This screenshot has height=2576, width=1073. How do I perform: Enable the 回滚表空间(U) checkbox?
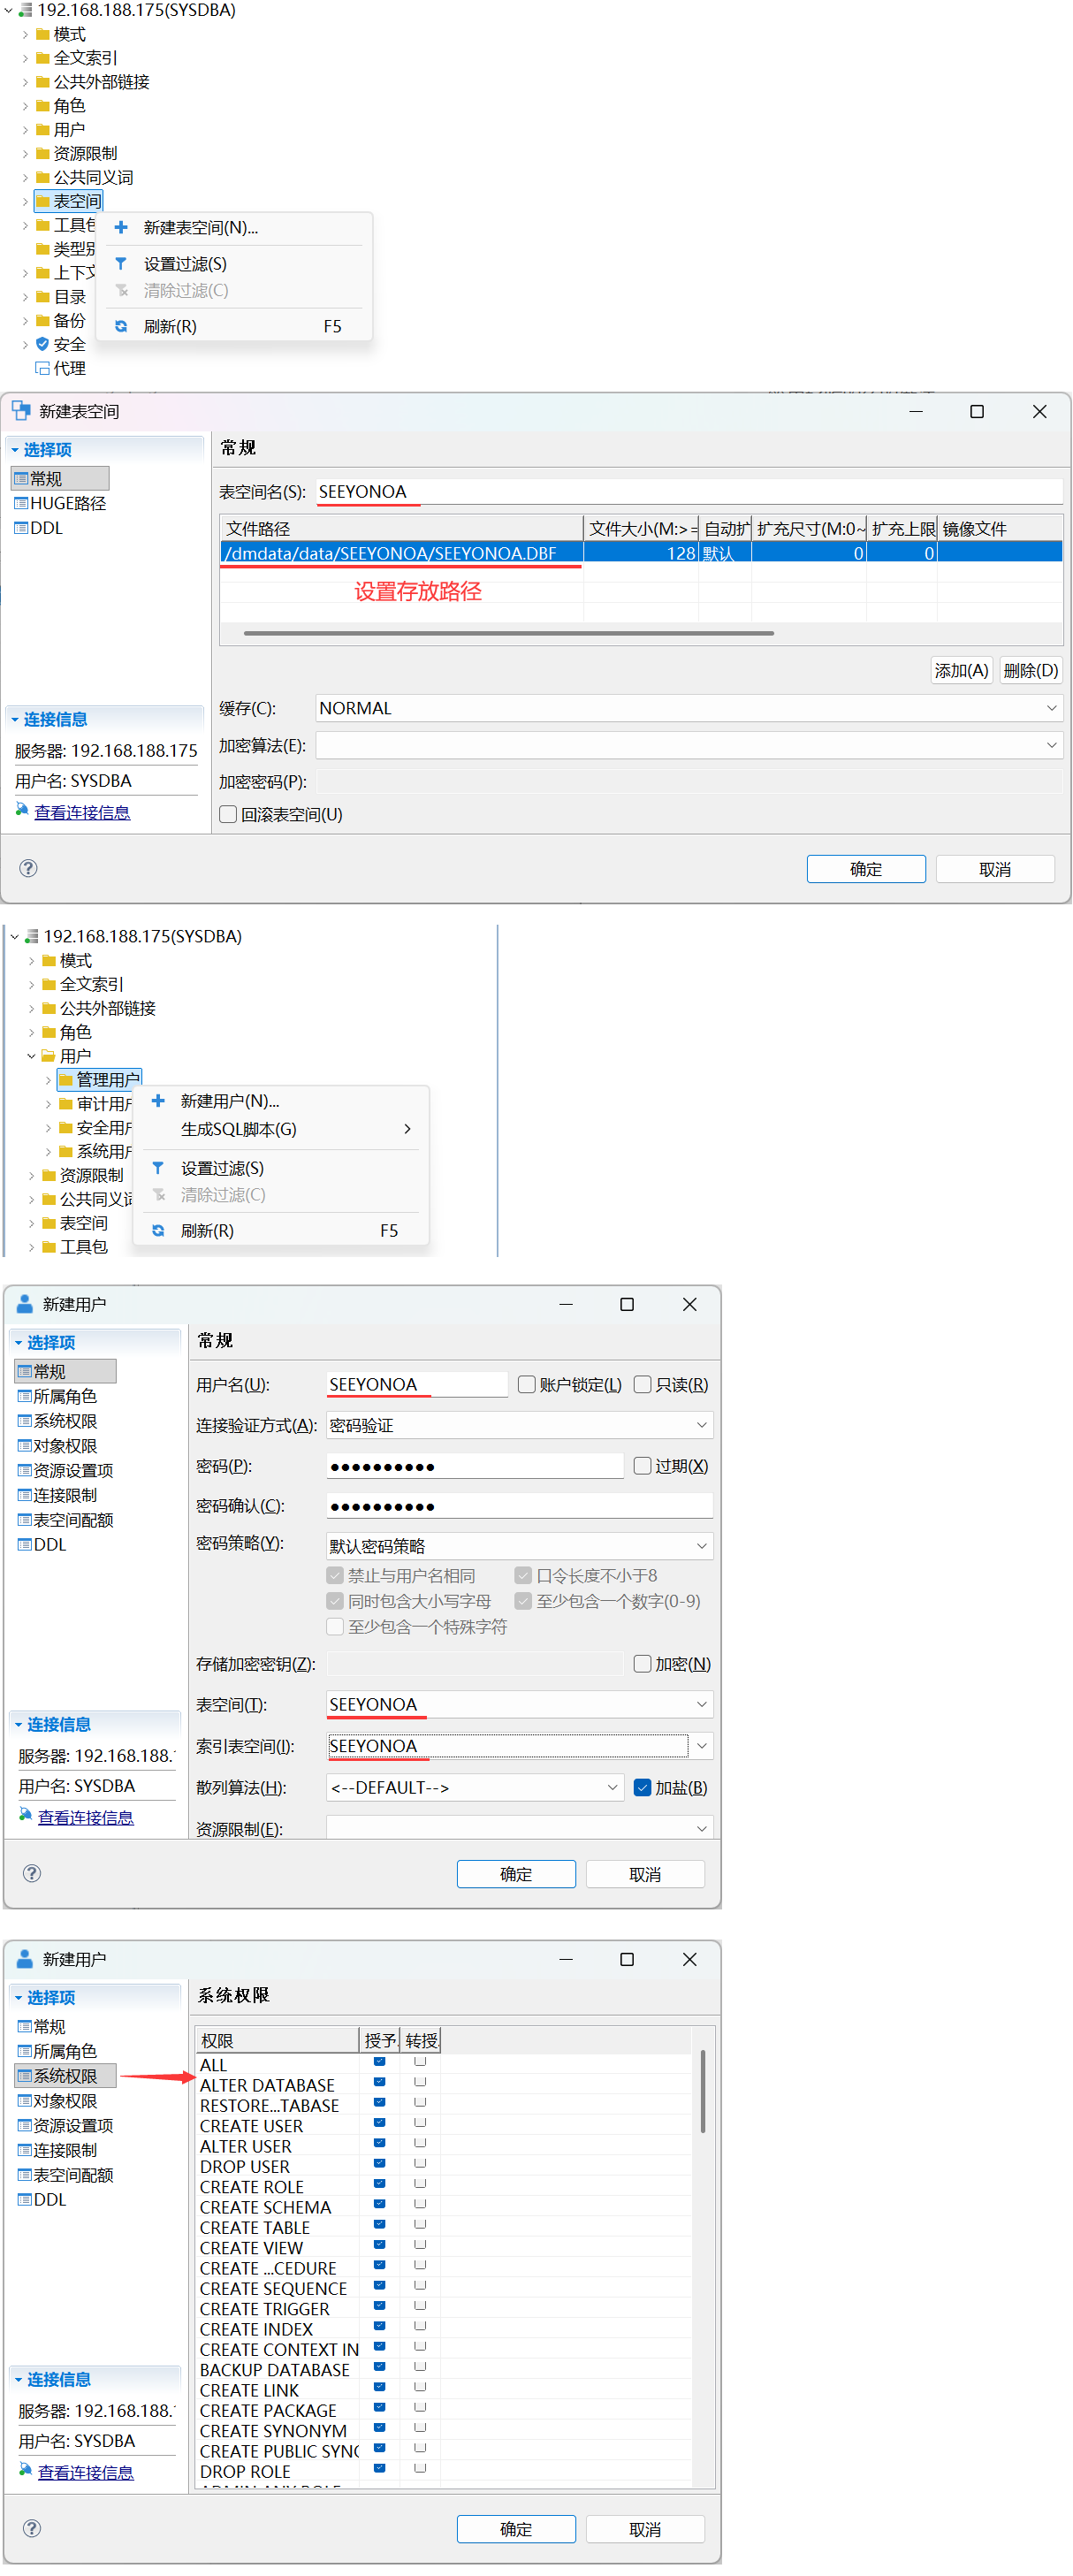pyautogui.click(x=228, y=814)
